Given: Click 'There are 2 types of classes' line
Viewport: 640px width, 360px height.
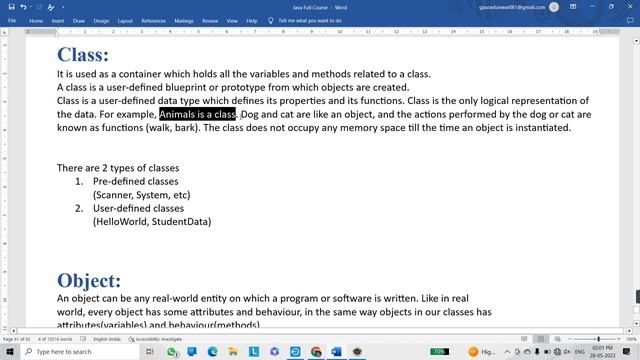Looking at the screenshot, I should click(118, 168).
